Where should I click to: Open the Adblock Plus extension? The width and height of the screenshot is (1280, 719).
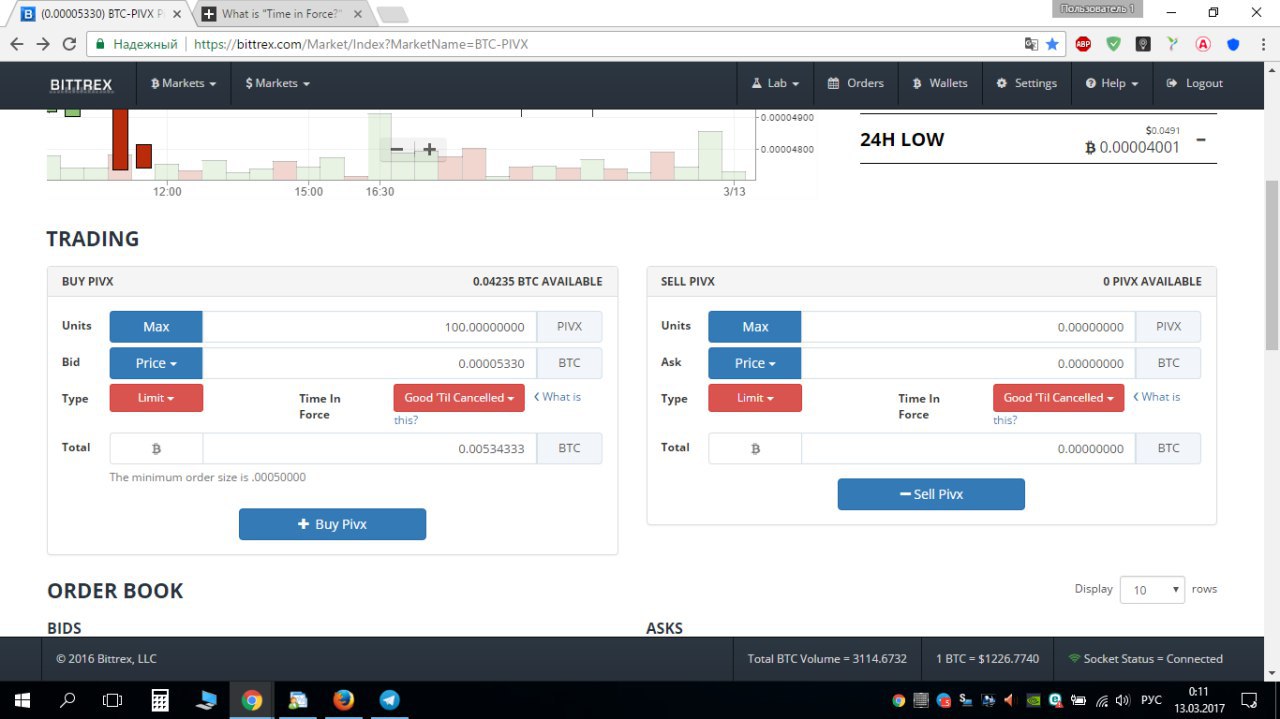point(1083,44)
